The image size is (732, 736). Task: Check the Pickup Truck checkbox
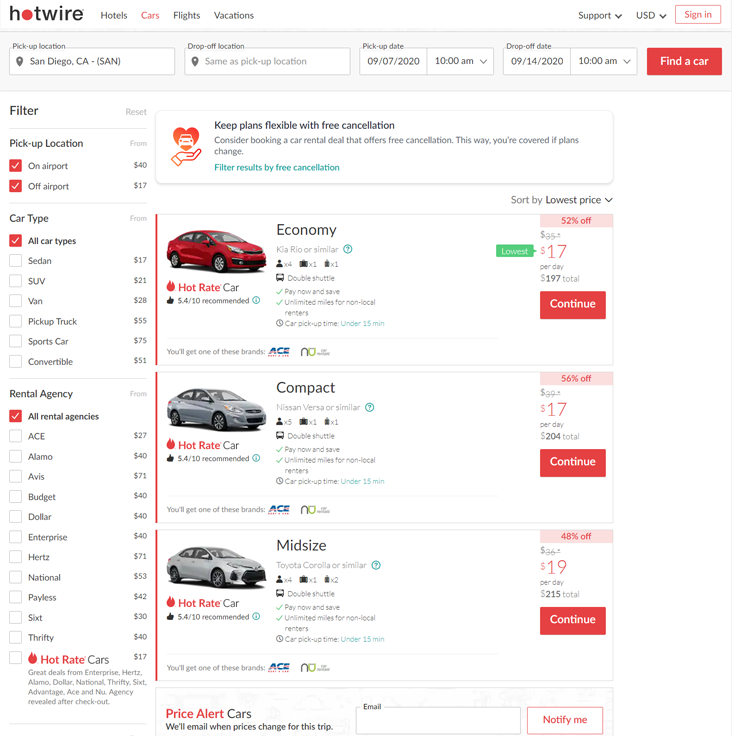coord(15,321)
